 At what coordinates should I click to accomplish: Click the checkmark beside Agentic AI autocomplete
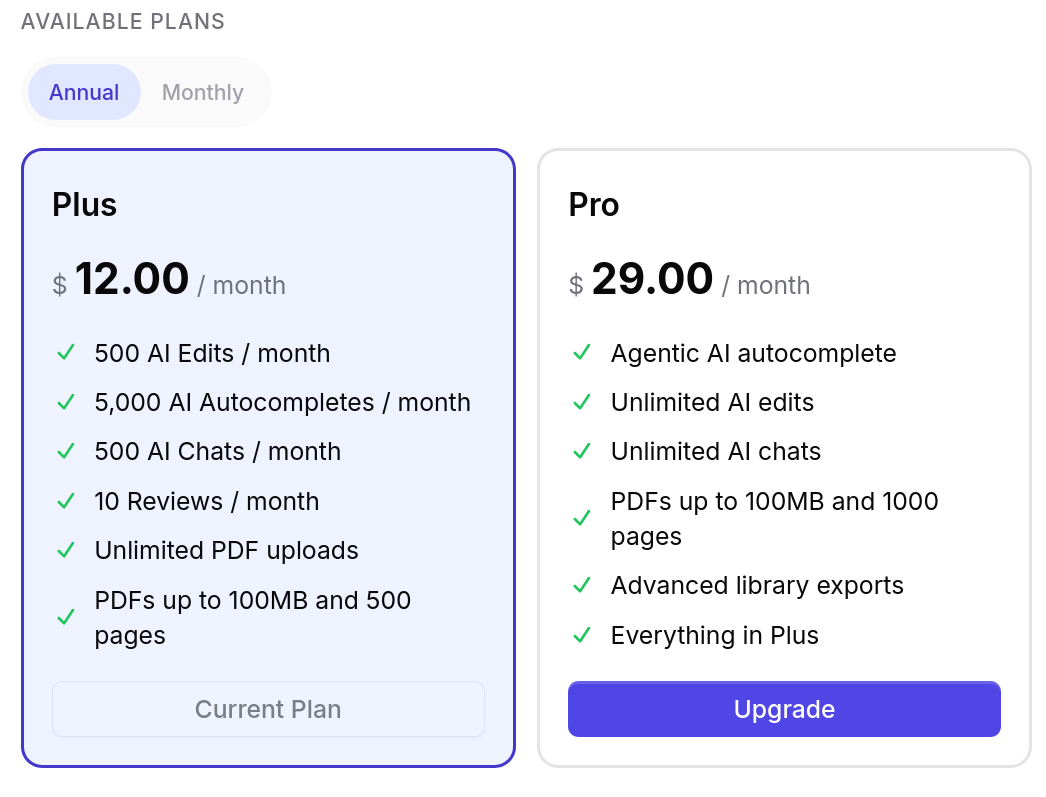click(582, 352)
